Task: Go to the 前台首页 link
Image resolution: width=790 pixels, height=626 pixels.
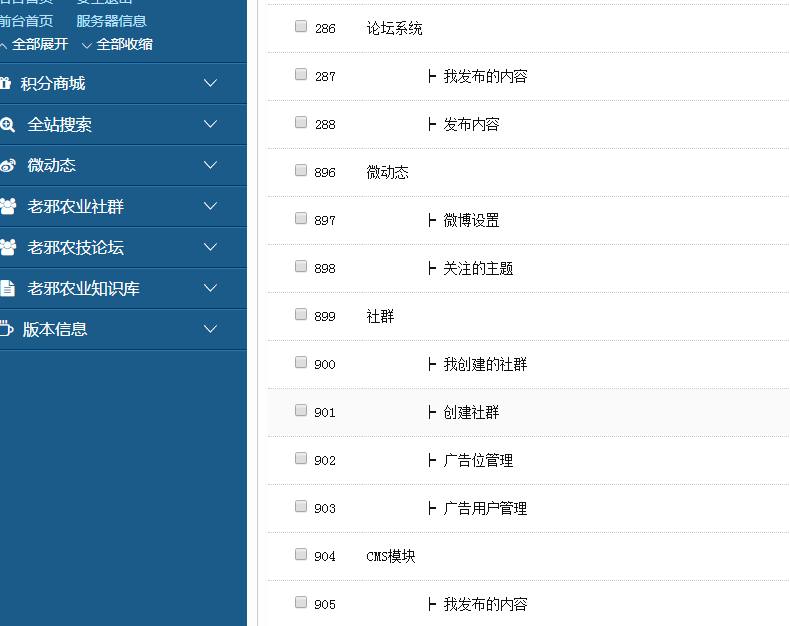Action: click(x=26, y=21)
